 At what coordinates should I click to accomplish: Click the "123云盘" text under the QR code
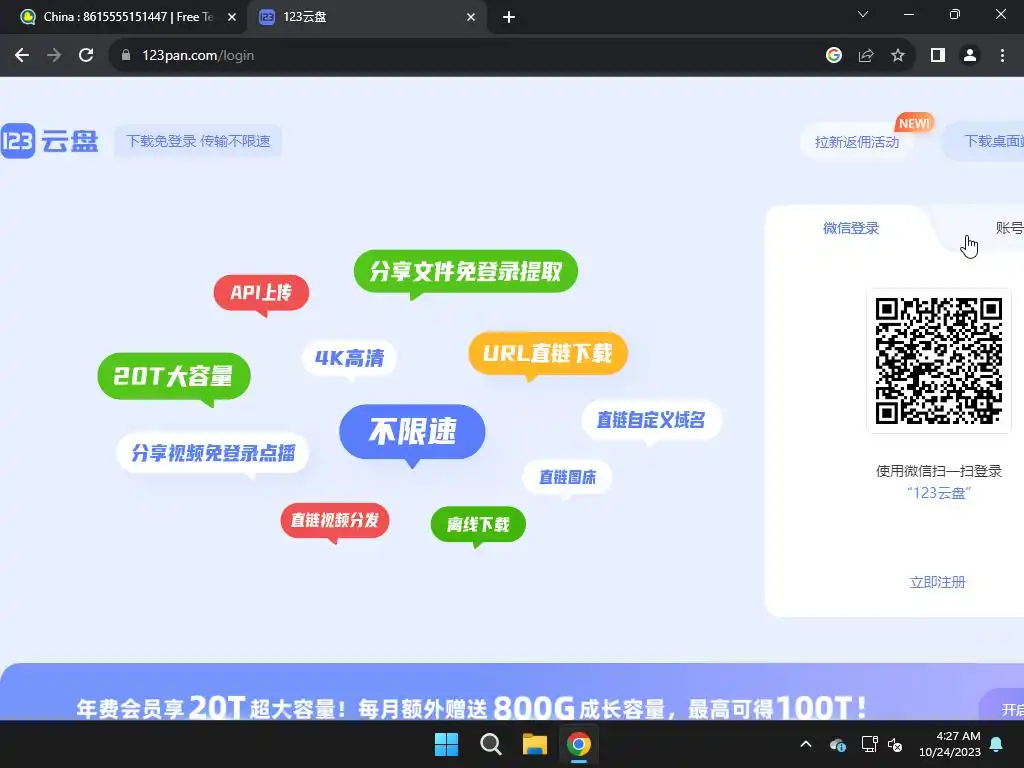tap(938, 493)
